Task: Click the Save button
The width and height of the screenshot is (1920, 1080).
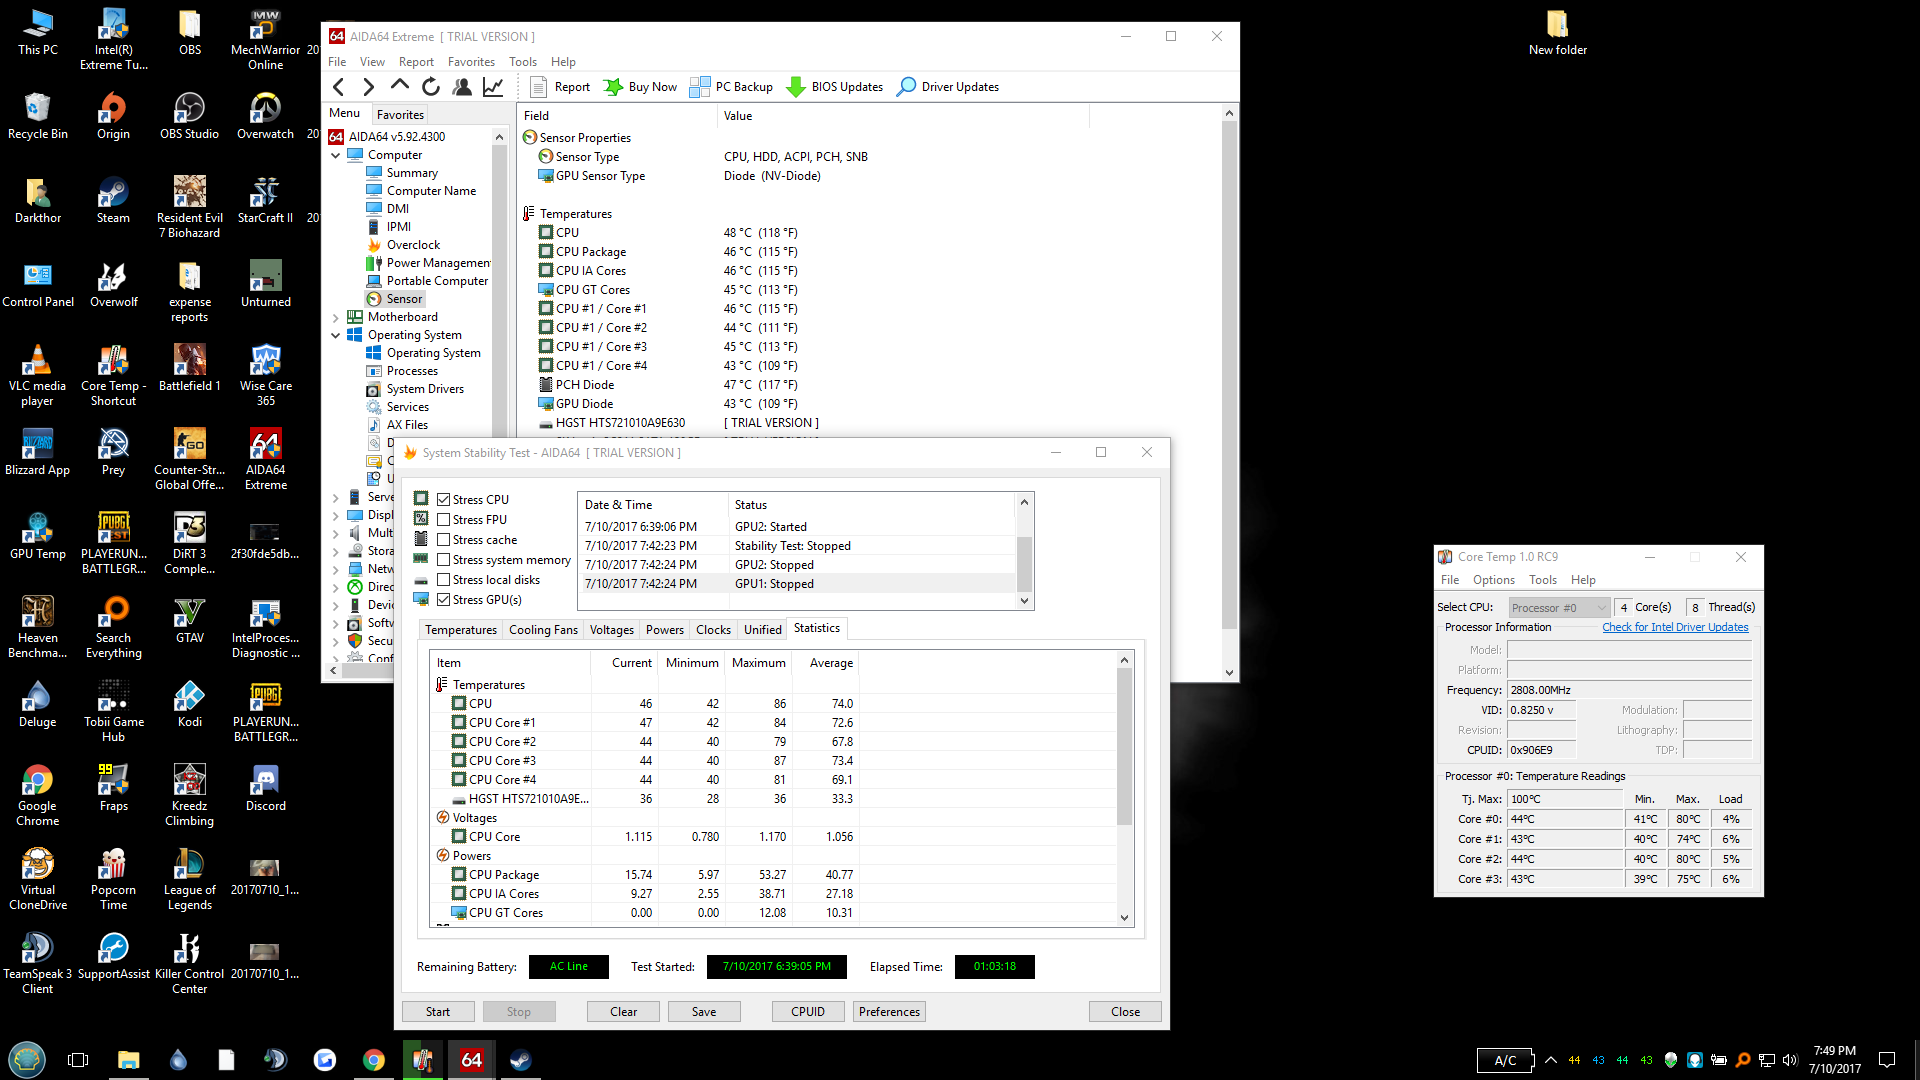Action: click(704, 1012)
